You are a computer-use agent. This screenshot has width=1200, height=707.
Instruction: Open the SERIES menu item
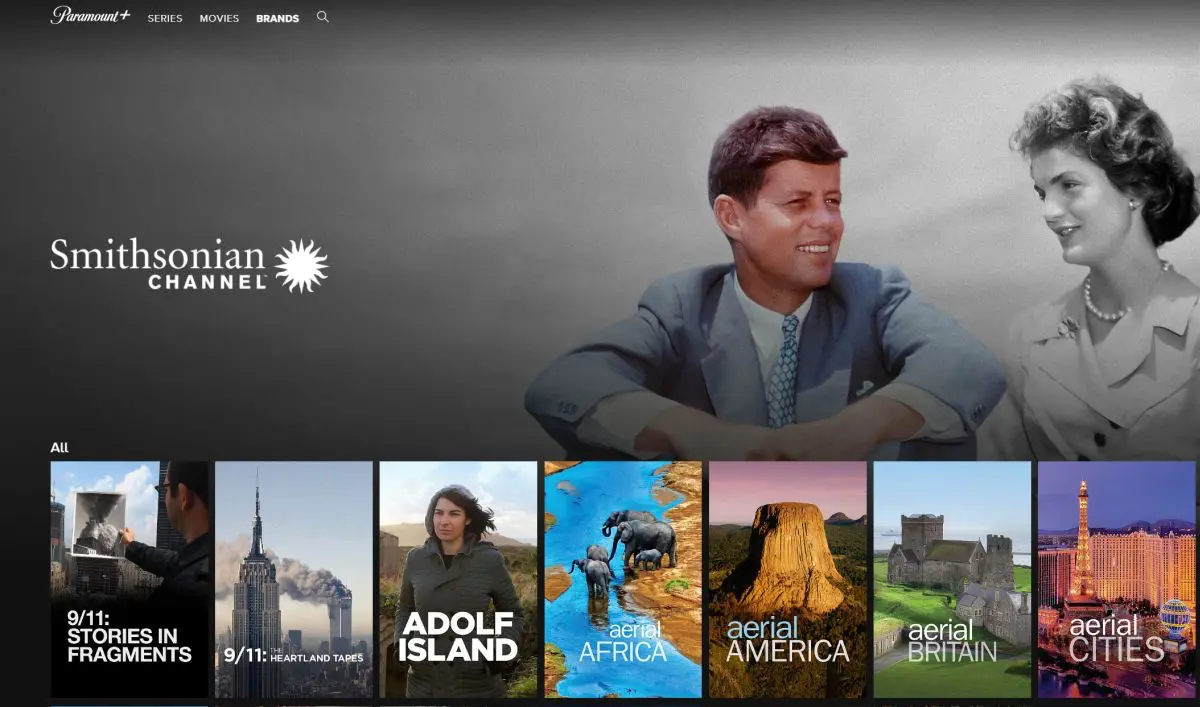[164, 18]
